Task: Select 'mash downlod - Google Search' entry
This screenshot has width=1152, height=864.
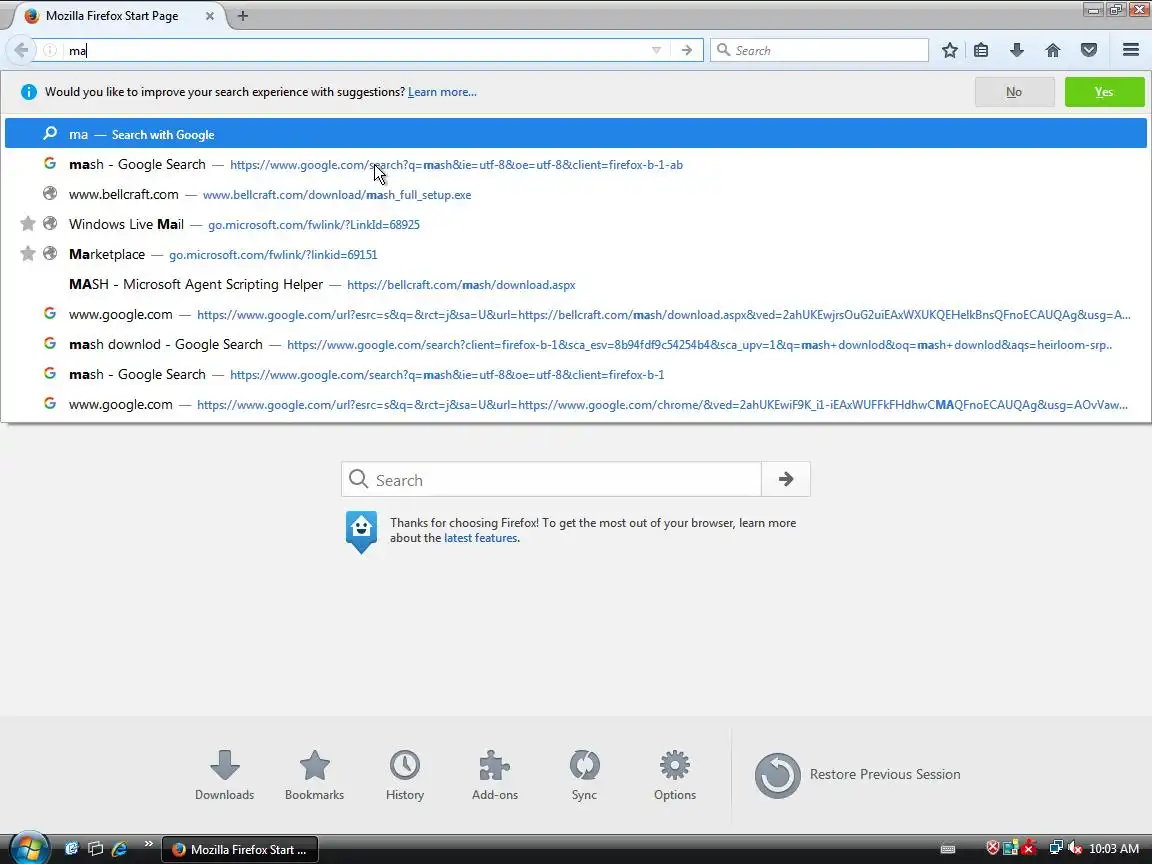Action: pyautogui.click(x=576, y=345)
